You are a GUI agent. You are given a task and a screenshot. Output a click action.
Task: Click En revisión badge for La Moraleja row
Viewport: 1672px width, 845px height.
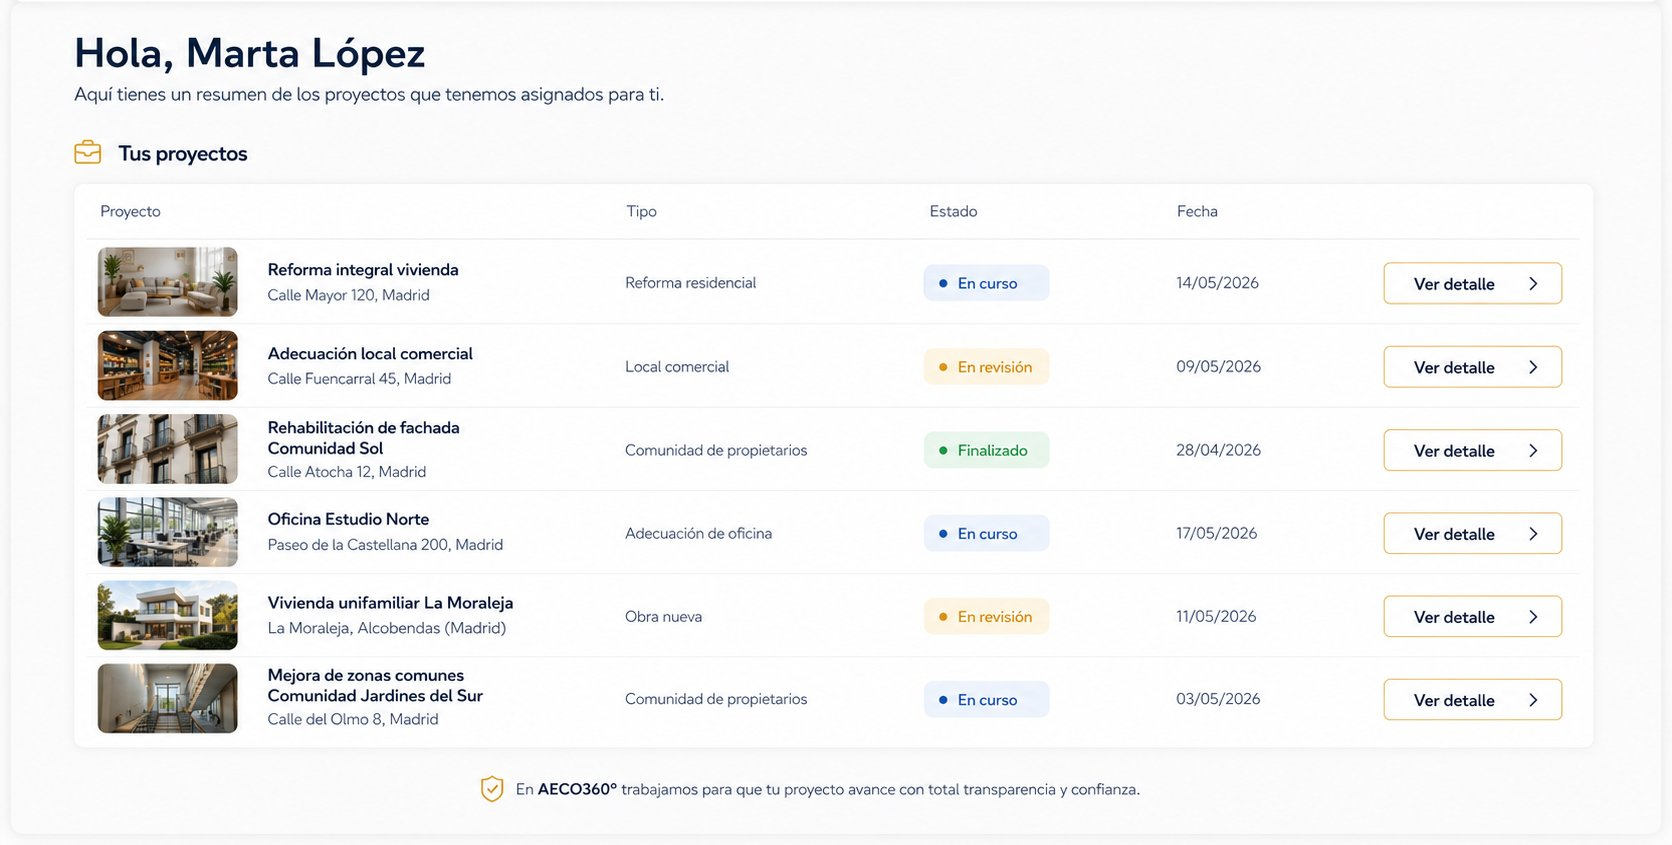pyautogui.click(x=986, y=617)
